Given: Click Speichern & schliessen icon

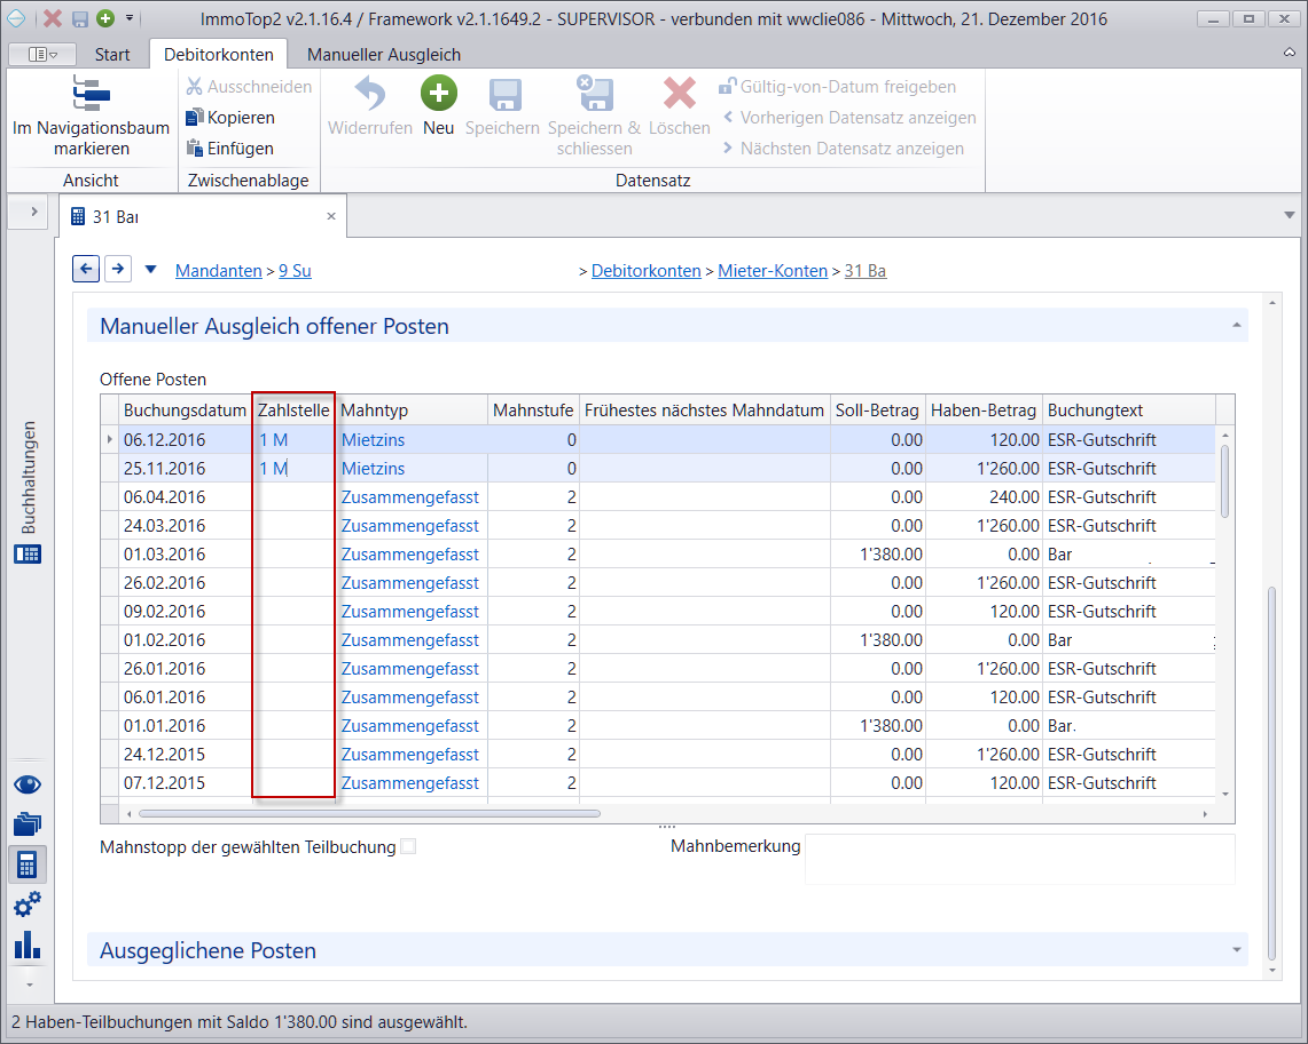Looking at the screenshot, I should (595, 93).
